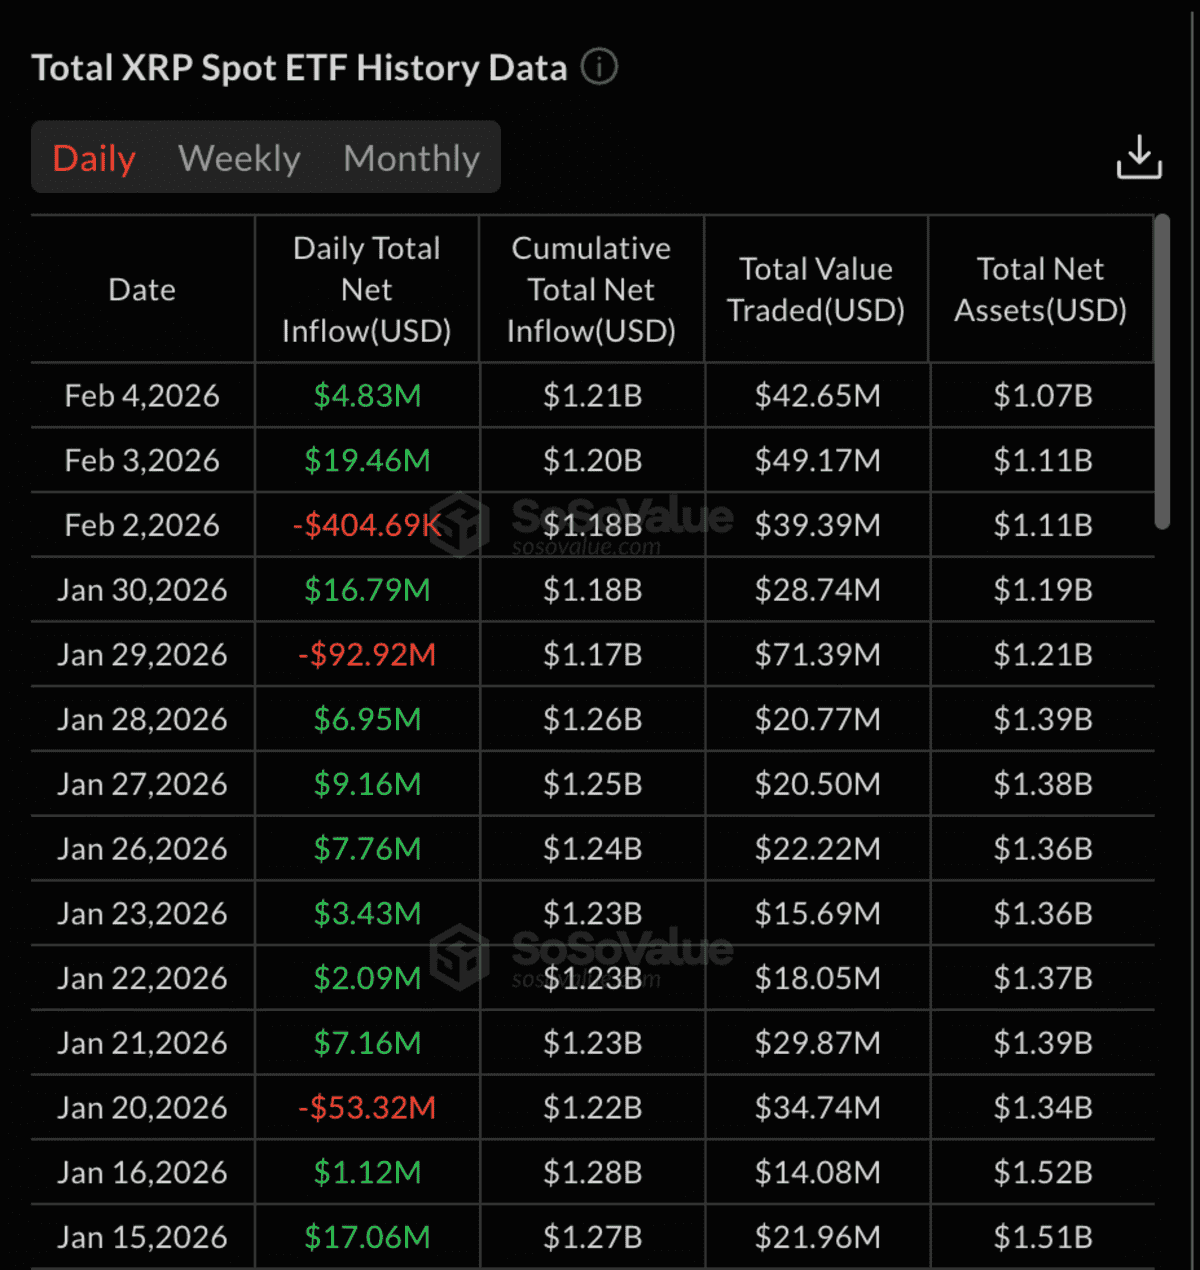Image resolution: width=1200 pixels, height=1270 pixels.
Task: Click the $18.05M traded value
Action: [817, 978]
